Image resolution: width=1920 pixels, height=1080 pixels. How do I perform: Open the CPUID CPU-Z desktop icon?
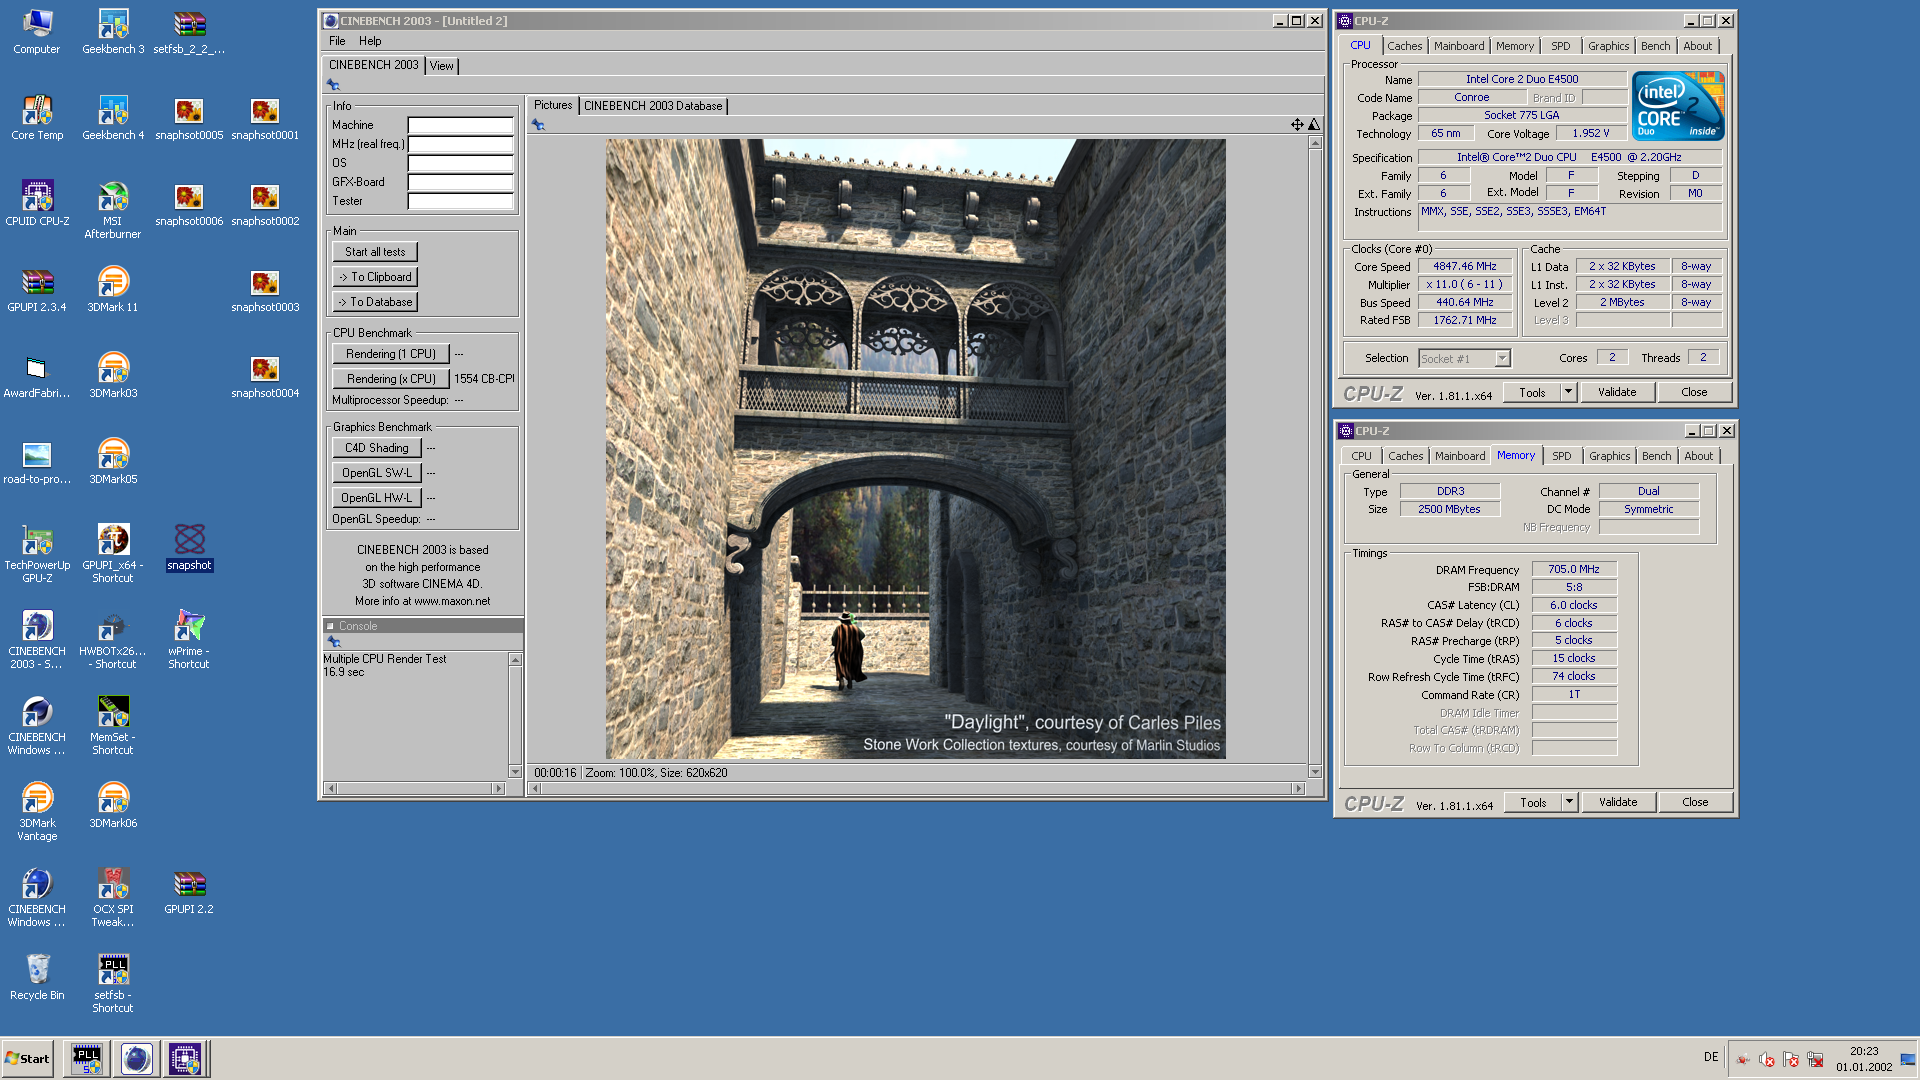tap(37, 203)
